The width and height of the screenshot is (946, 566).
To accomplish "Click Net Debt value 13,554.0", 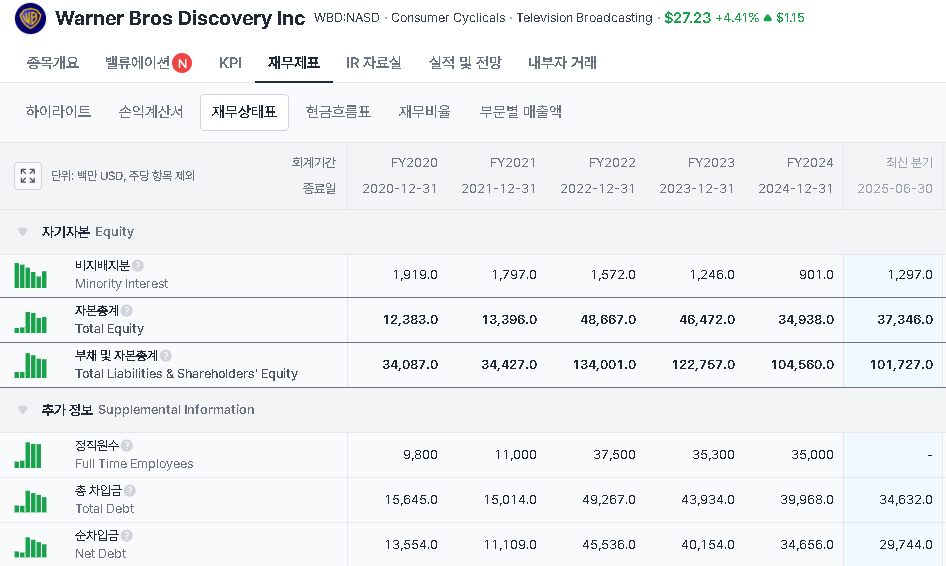I will 411,545.
